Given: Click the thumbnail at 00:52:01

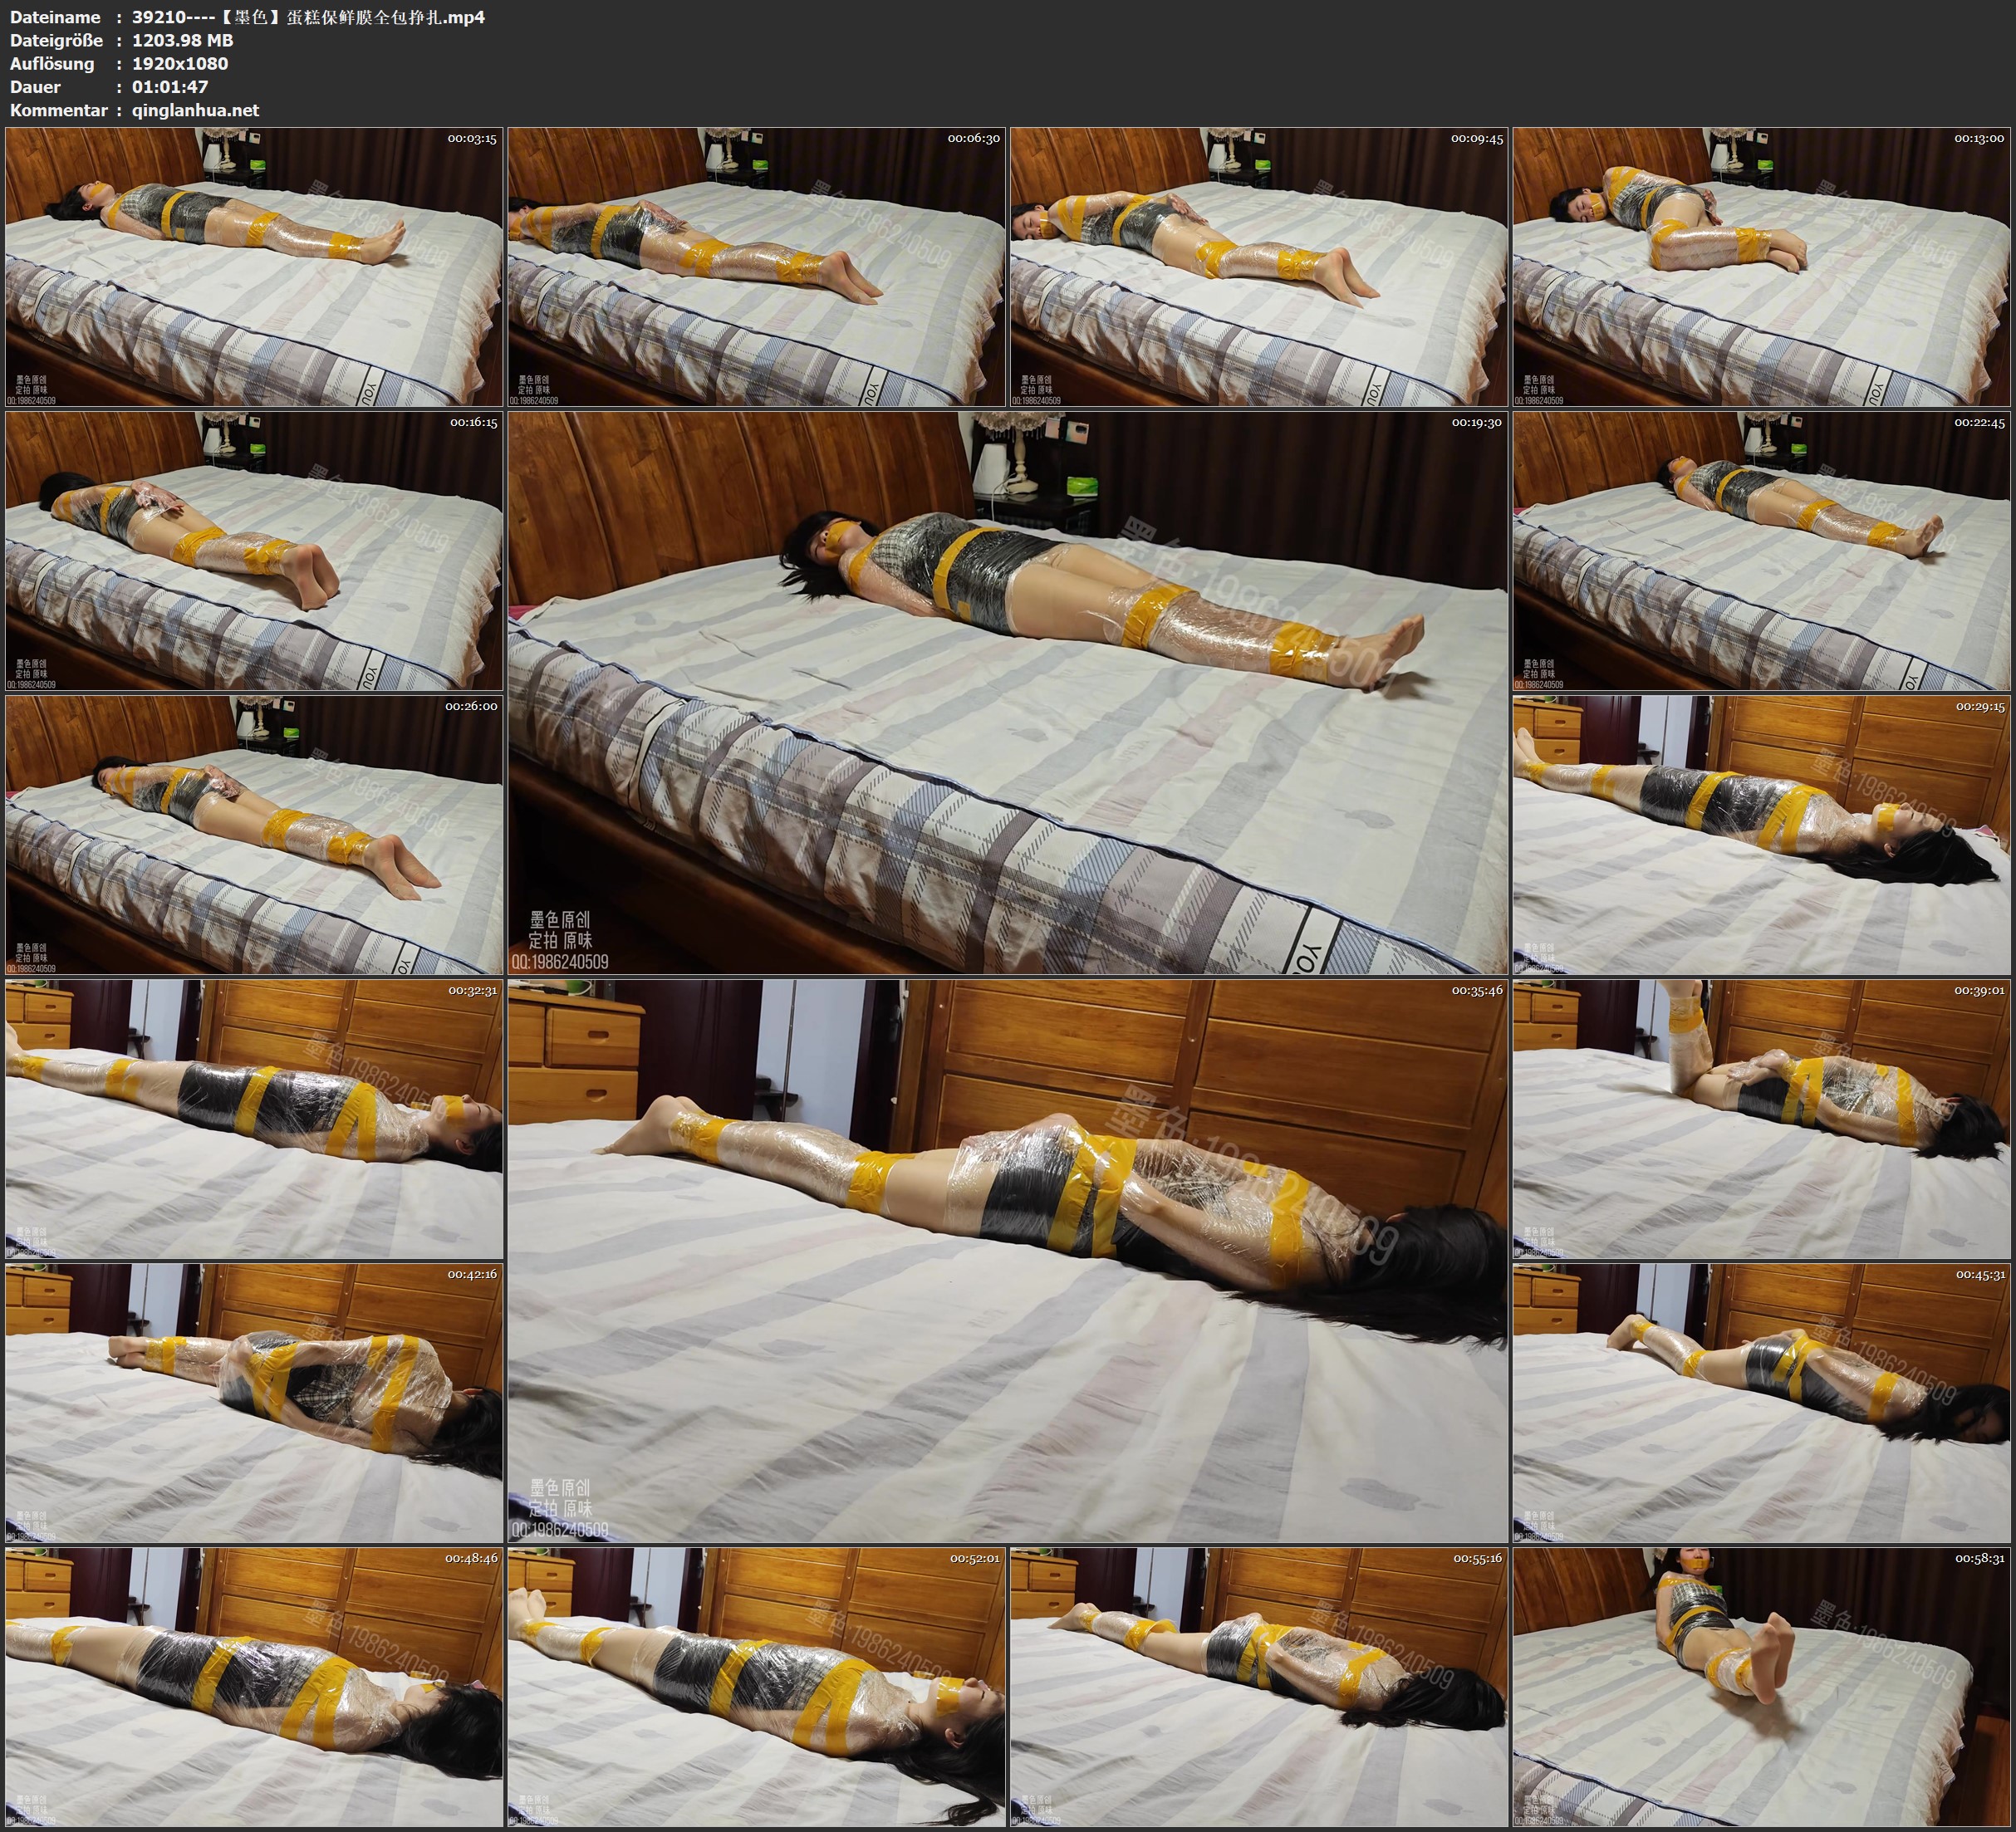Looking at the screenshot, I should click(x=756, y=1687).
